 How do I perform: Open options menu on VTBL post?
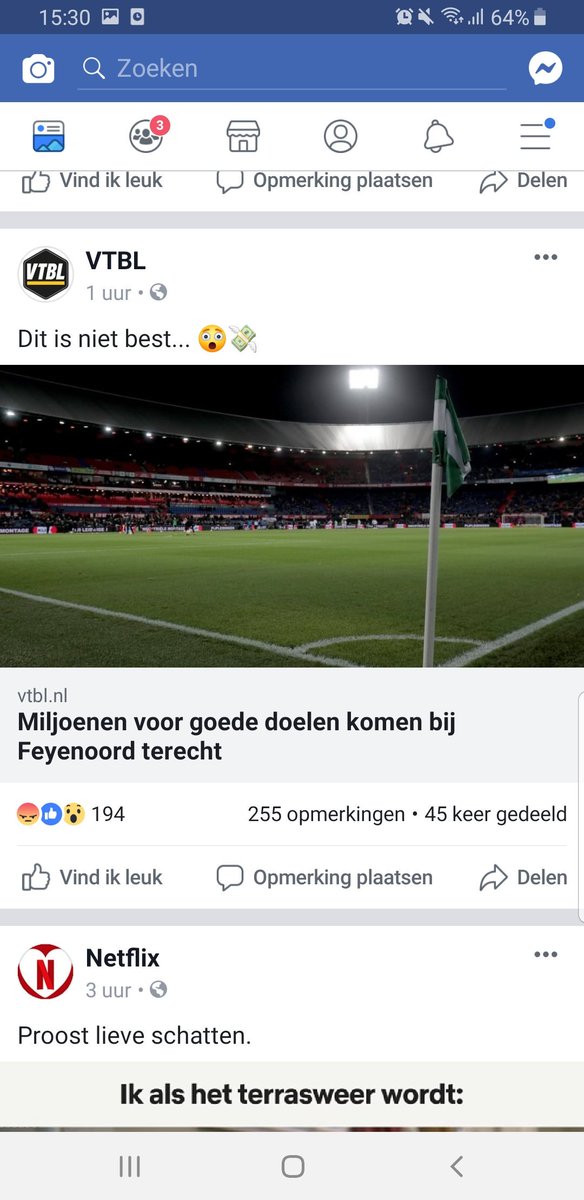(545, 258)
